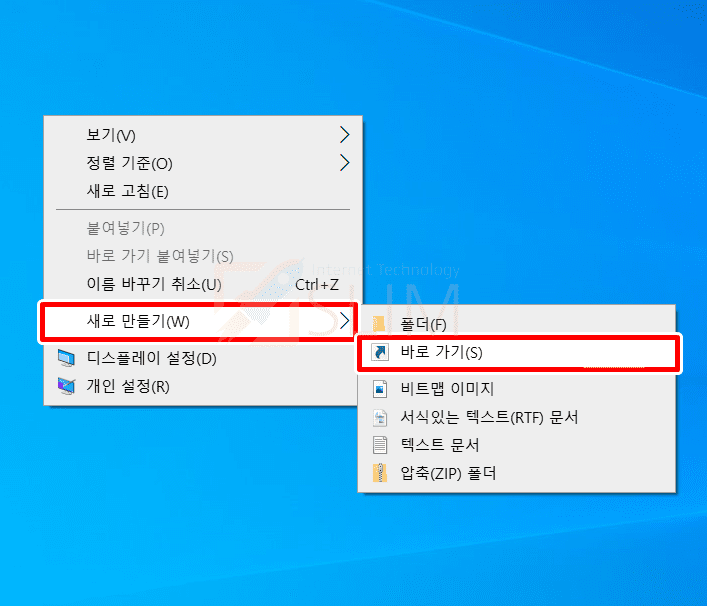Expand the 정렬 기준(O) submenu arrow
The height and width of the screenshot is (606, 707).
[344, 163]
